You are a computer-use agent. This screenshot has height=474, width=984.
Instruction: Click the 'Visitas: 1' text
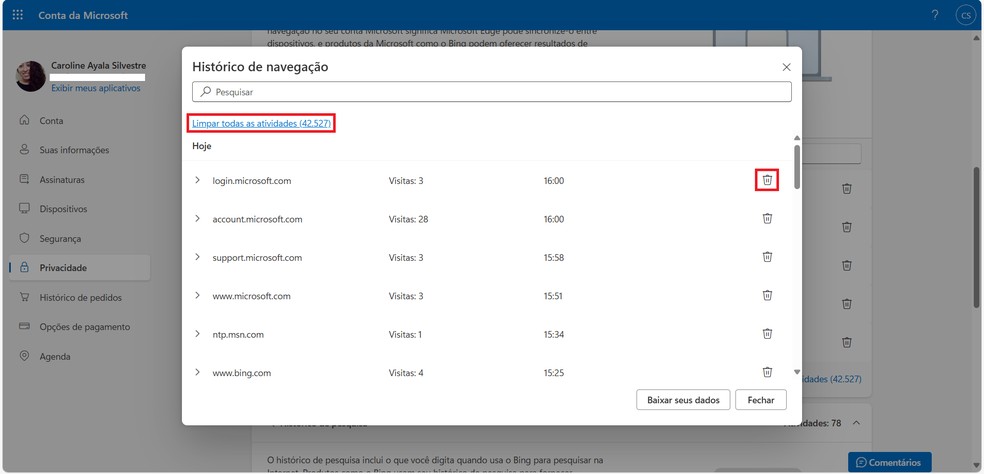405,335
